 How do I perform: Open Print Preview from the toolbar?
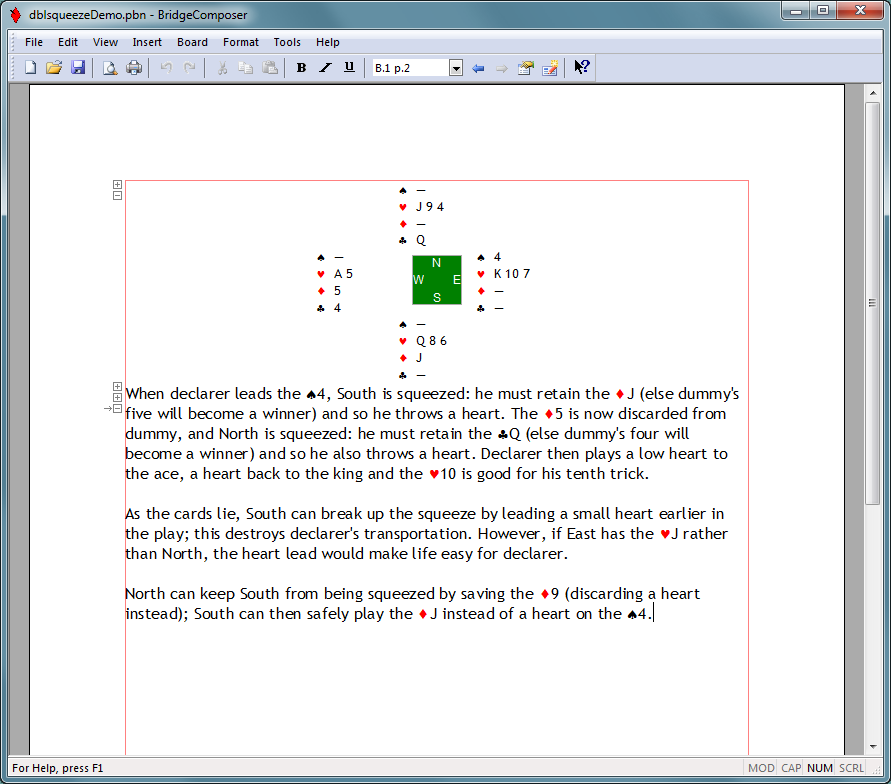[x=110, y=68]
